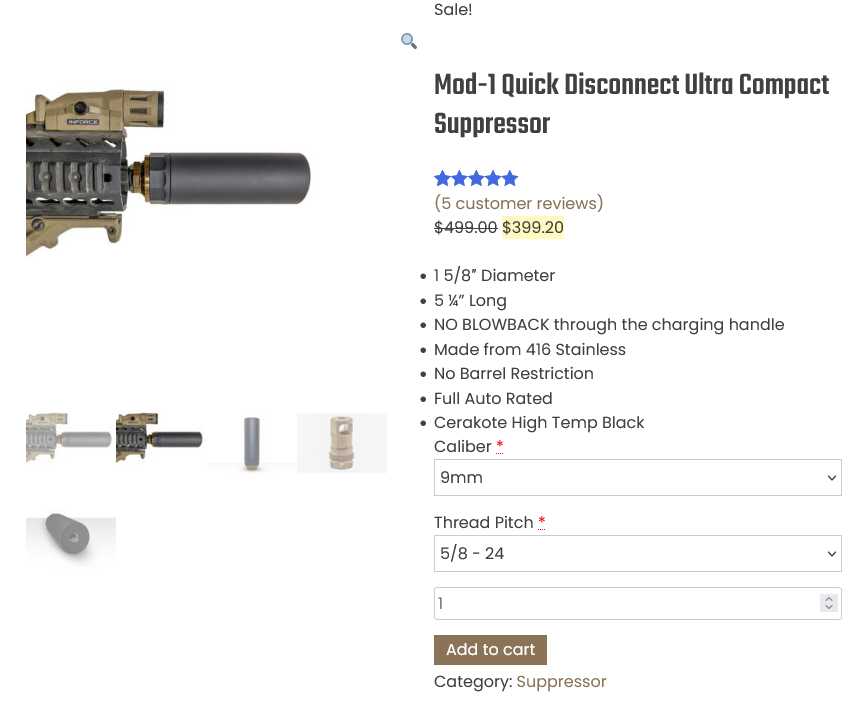Click the original price $499.00
The width and height of the screenshot is (862, 704).
coord(465,227)
